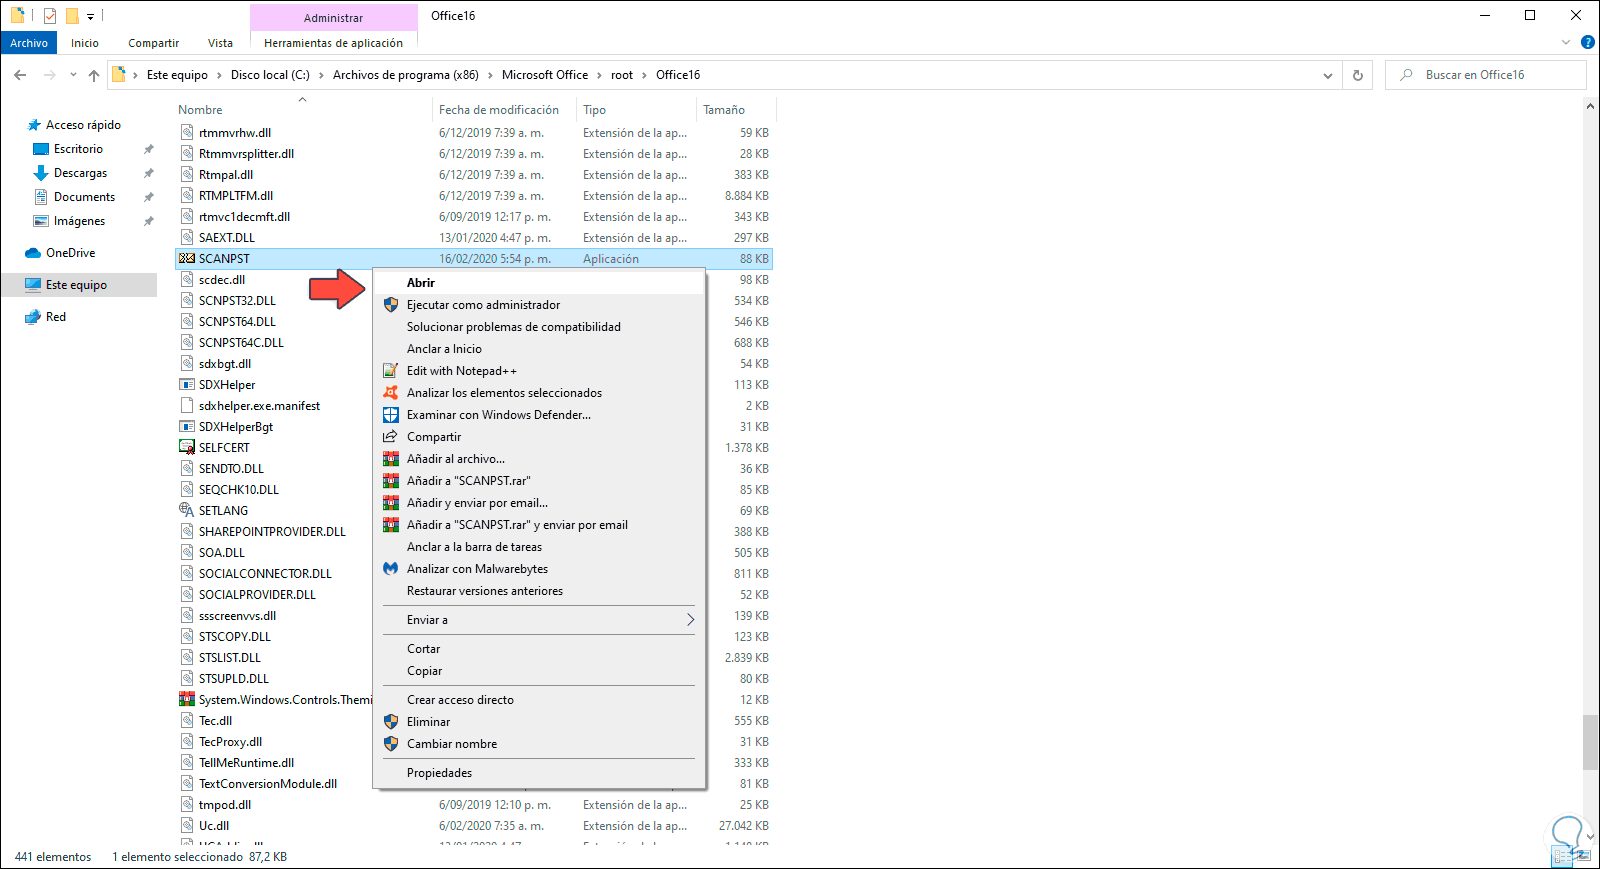Click the shield icon beside Ejecutar como administrador
The height and width of the screenshot is (869, 1600).
pos(391,305)
